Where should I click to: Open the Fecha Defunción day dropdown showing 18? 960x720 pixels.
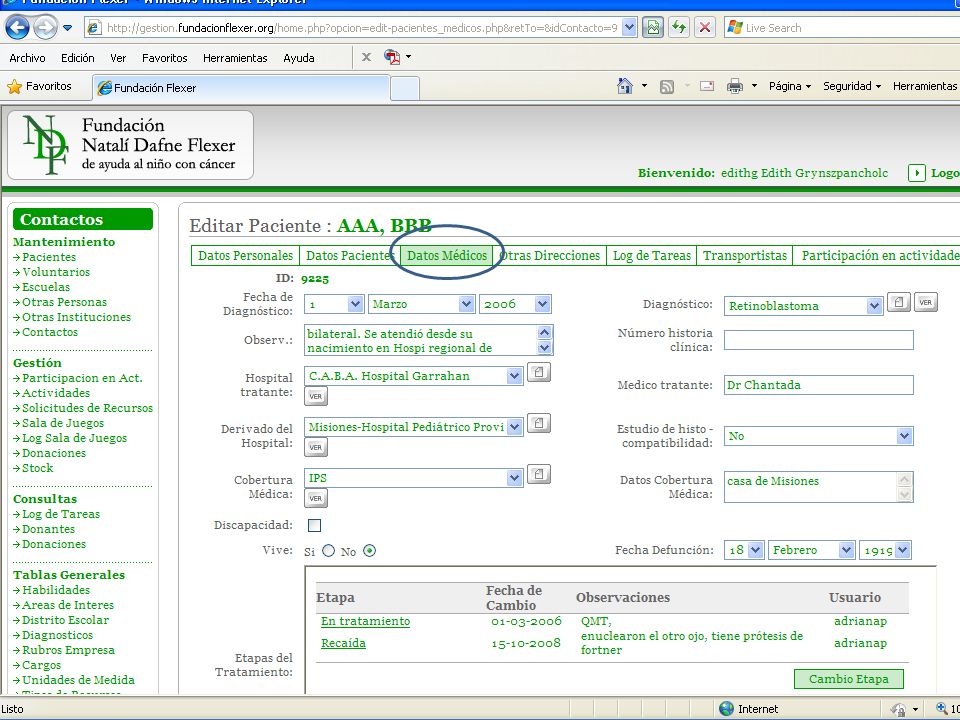click(756, 550)
